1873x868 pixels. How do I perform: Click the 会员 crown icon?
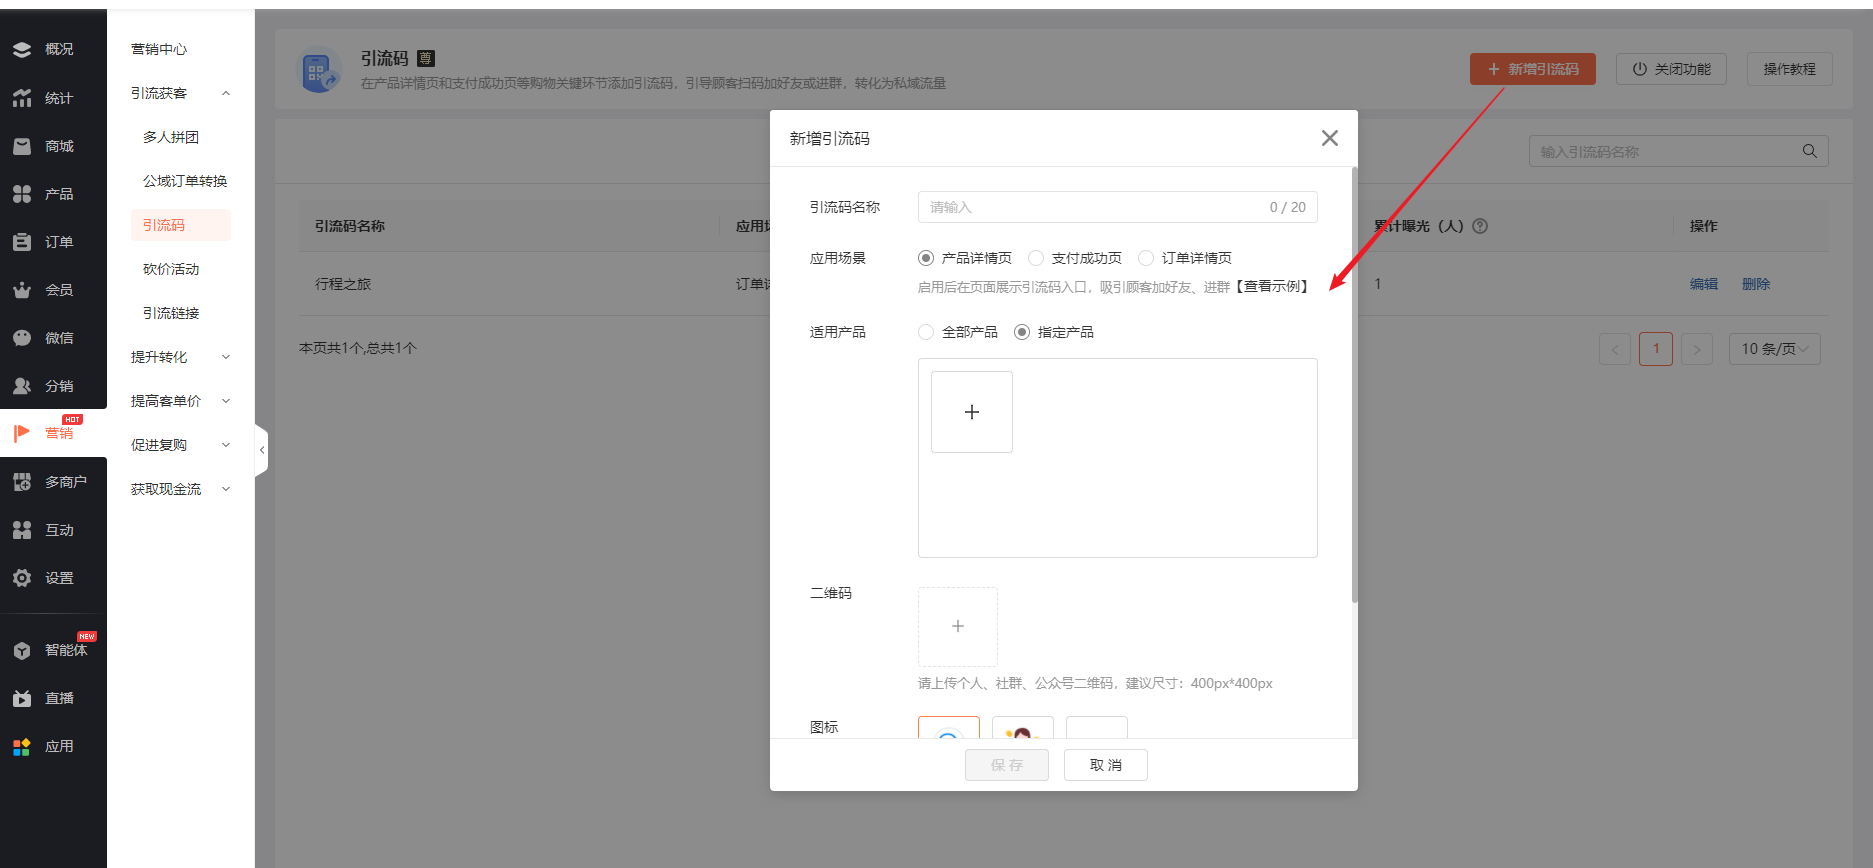pos(22,290)
